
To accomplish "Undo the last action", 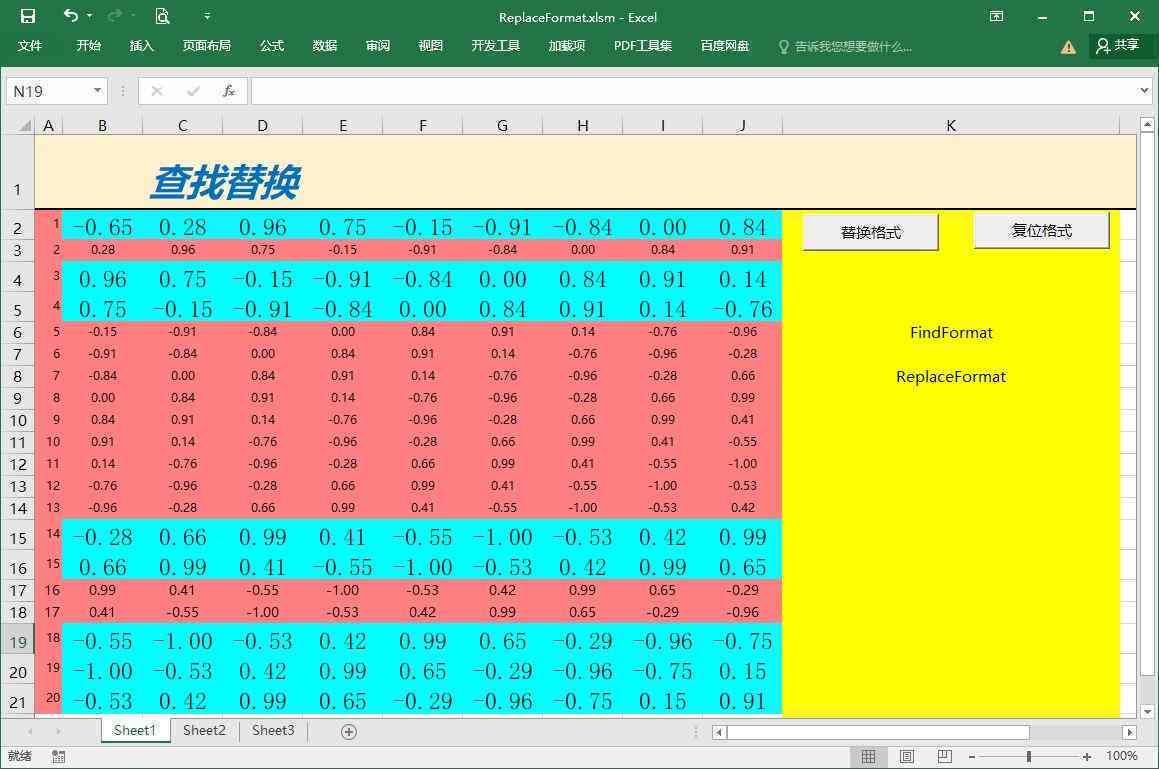I will [x=70, y=16].
